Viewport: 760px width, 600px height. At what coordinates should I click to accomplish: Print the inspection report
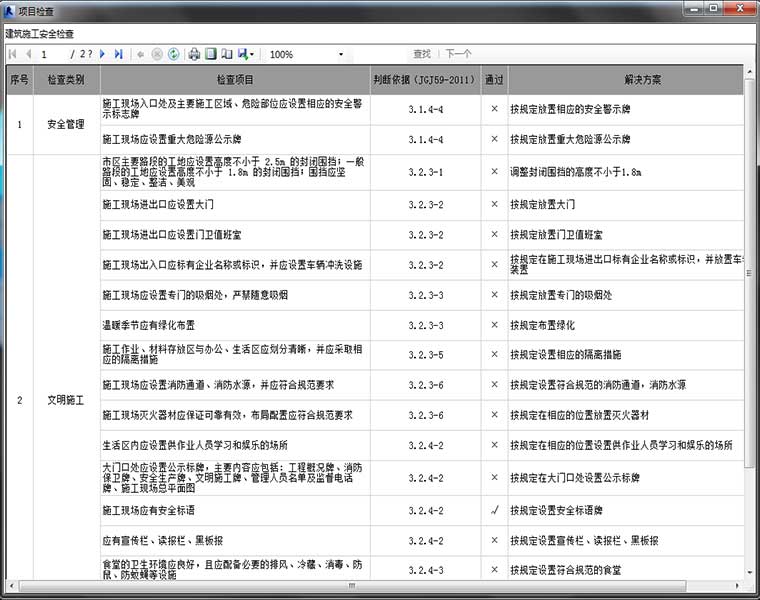click(x=194, y=54)
